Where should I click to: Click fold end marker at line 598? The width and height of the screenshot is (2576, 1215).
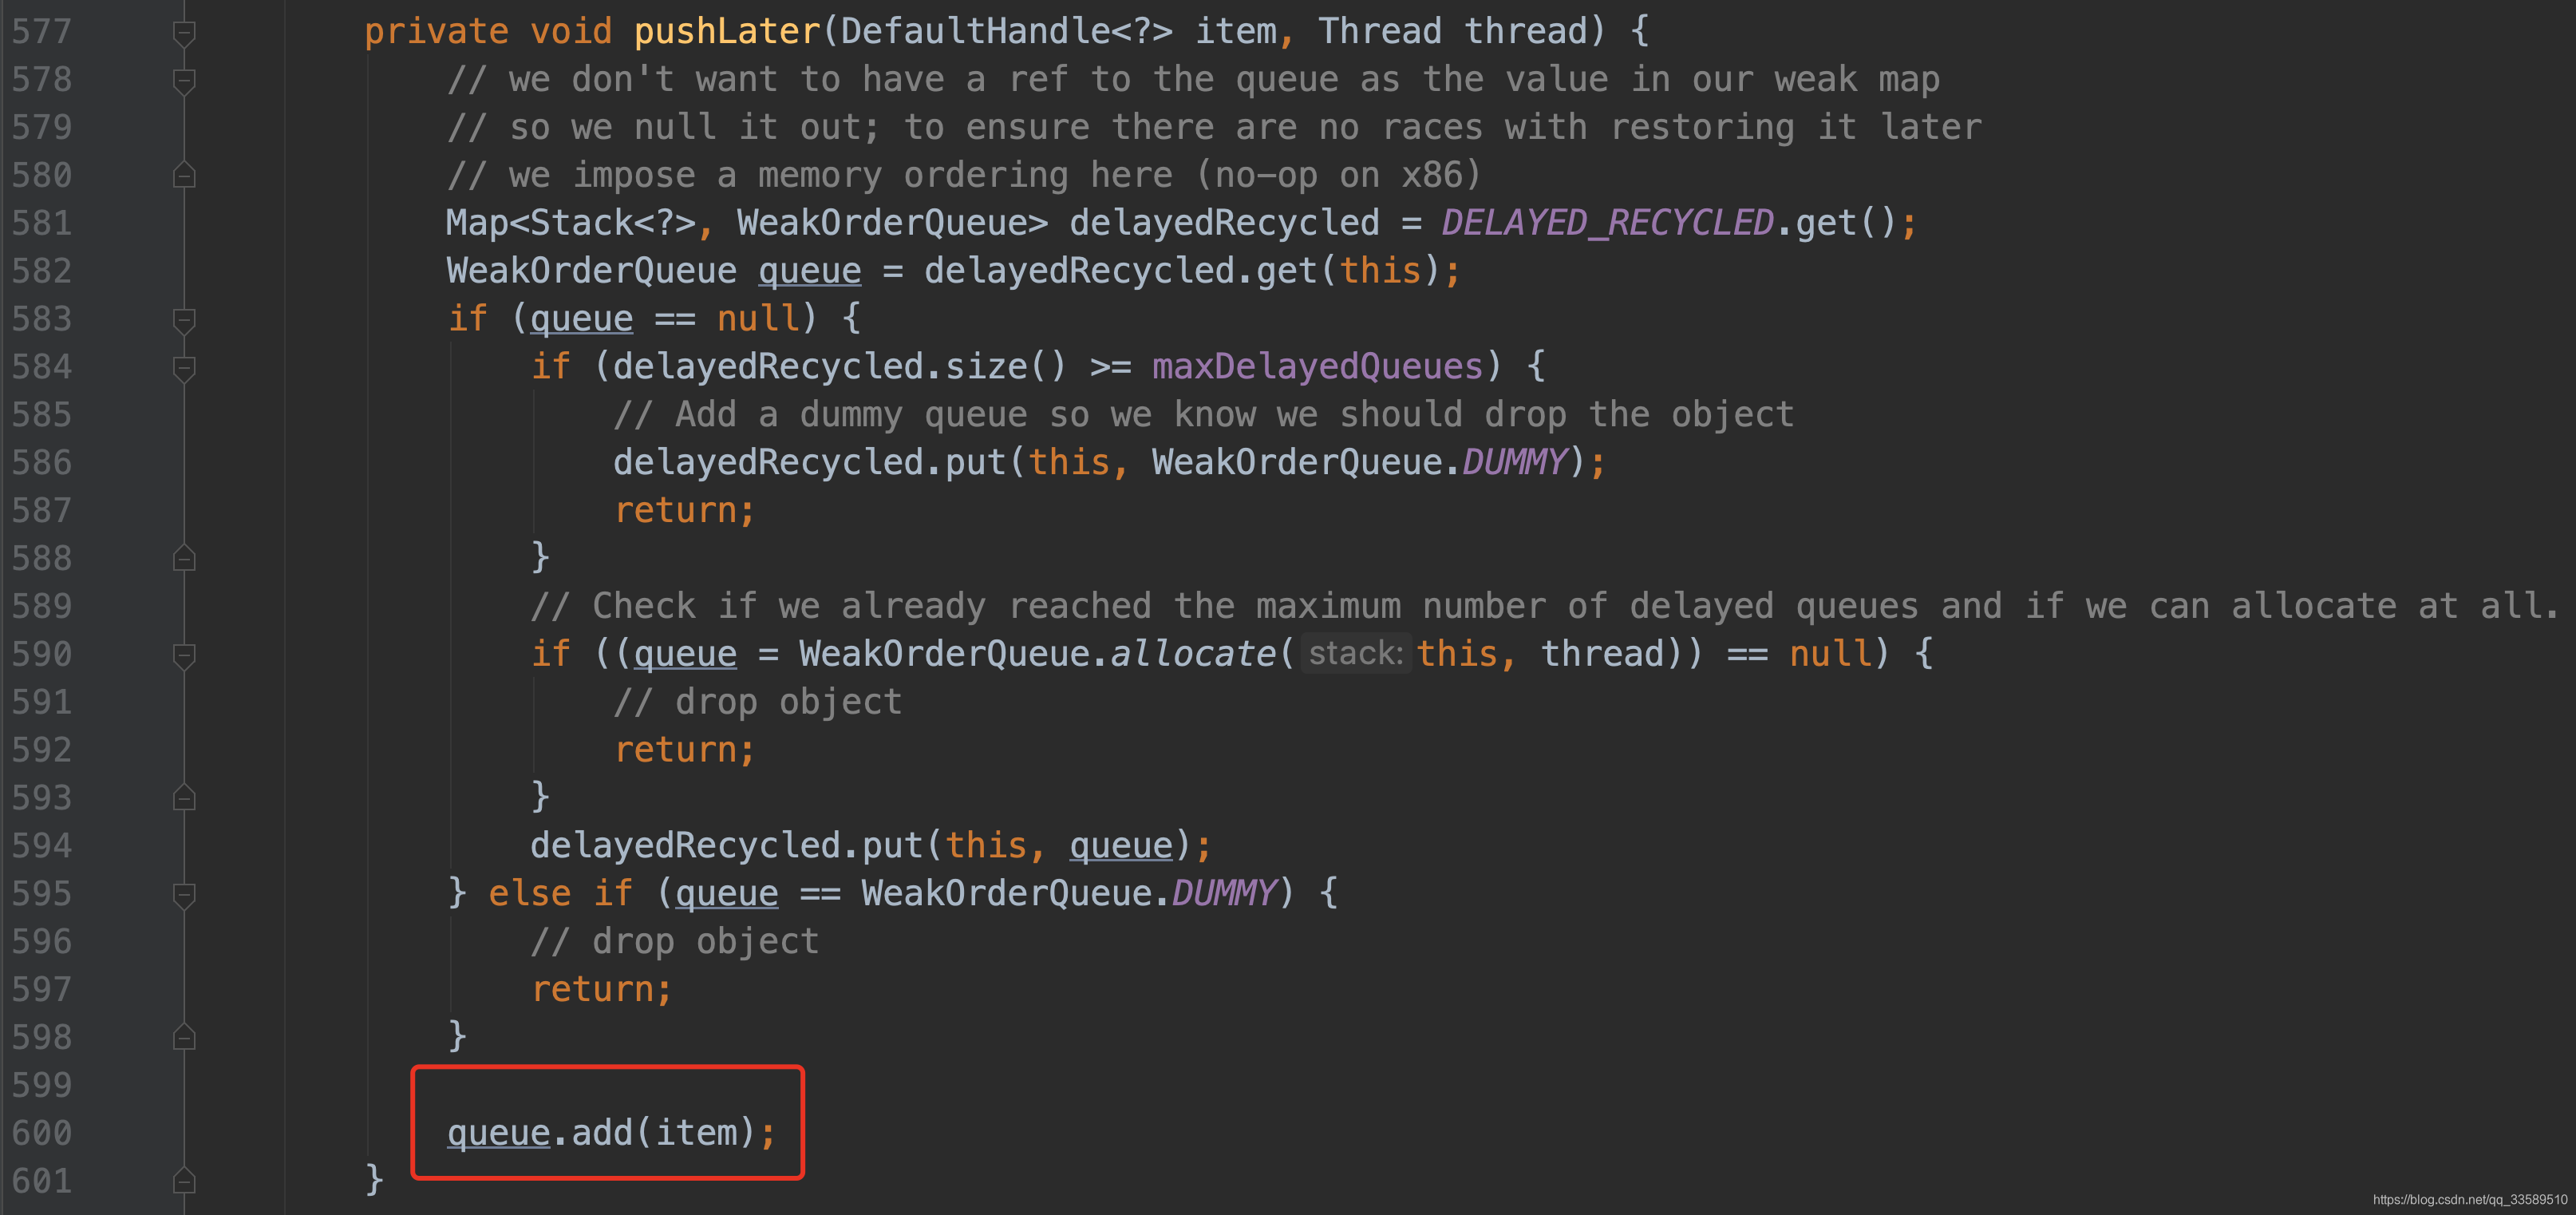point(184,1037)
